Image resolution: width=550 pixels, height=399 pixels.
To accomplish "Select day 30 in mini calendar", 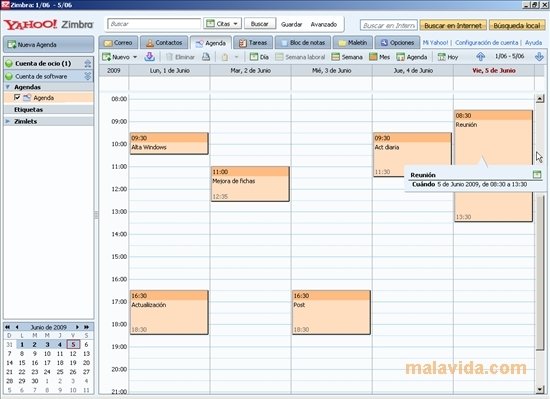I will coord(34,381).
